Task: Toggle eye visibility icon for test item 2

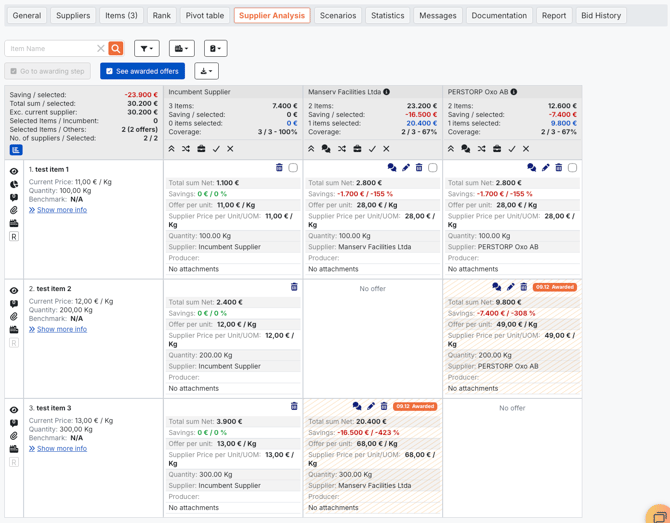Action: click(14, 291)
